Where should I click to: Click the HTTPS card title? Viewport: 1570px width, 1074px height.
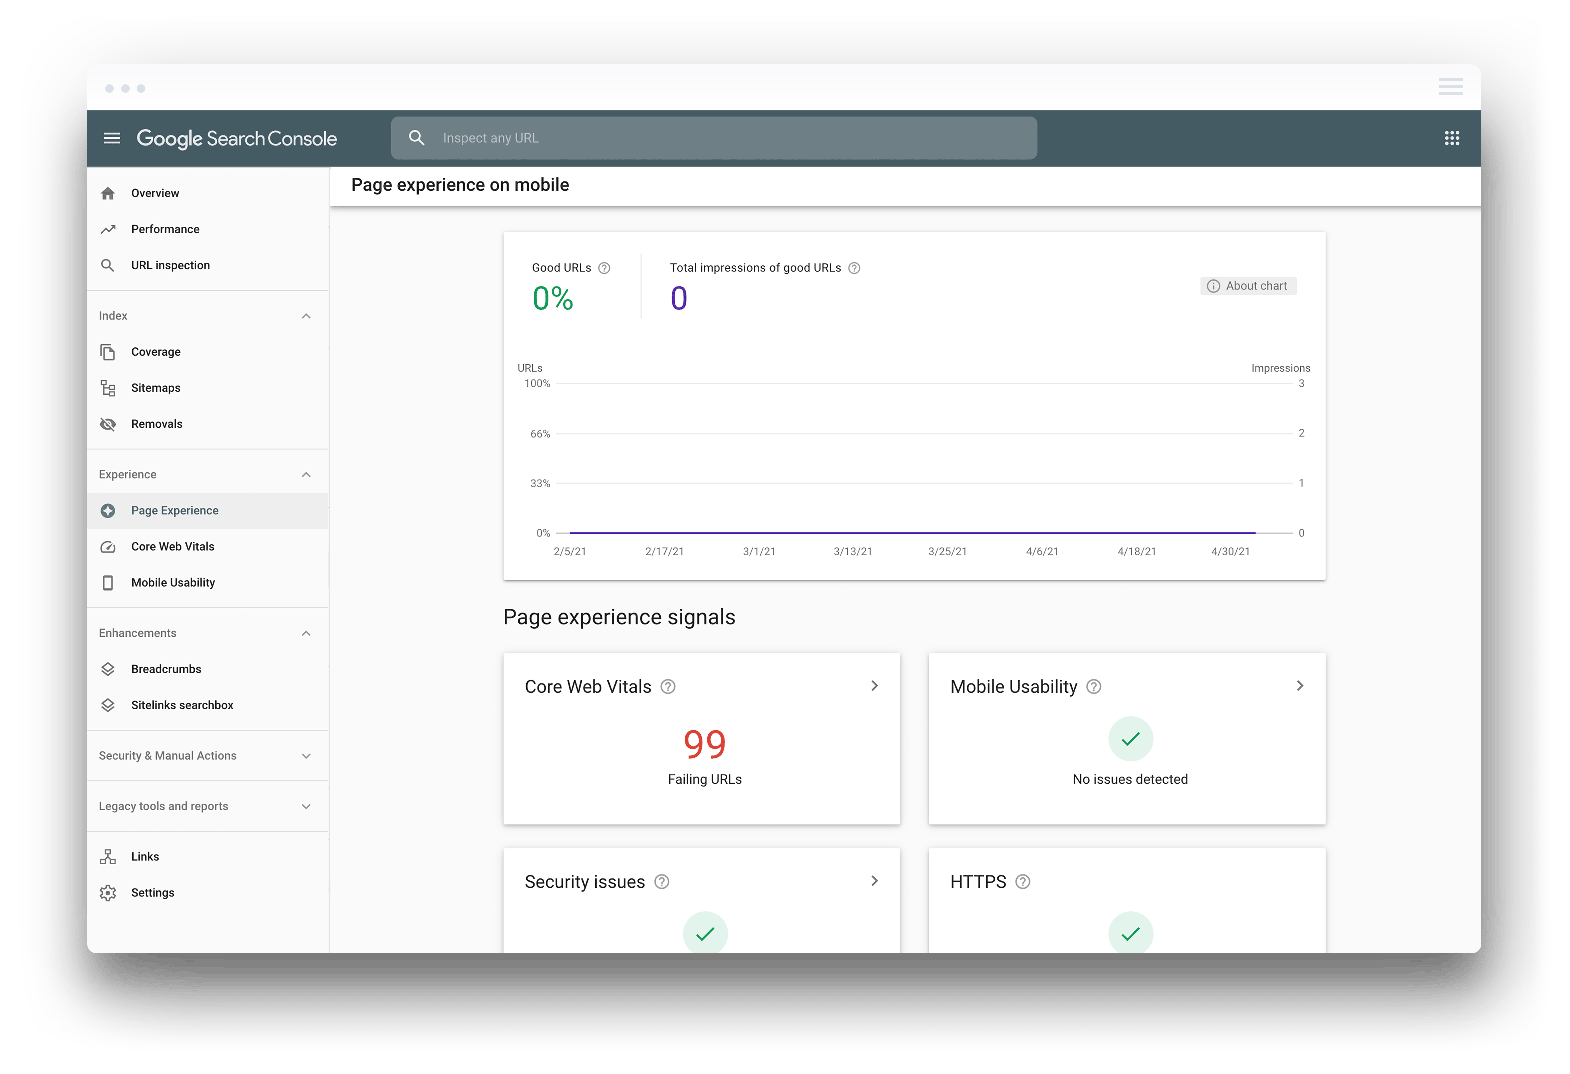pyautogui.click(x=978, y=882)
